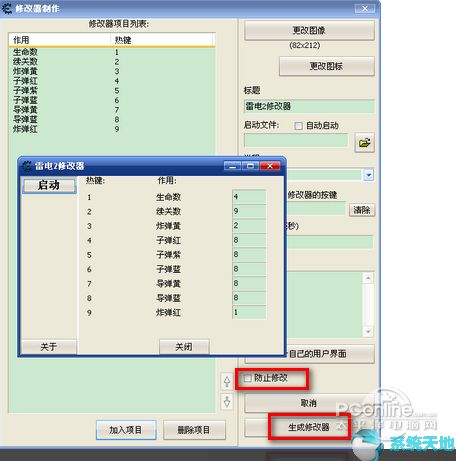Edit the 续关数 value field
Image resolution: width=456 pixels, height=461 pixels.
[249, 211]
